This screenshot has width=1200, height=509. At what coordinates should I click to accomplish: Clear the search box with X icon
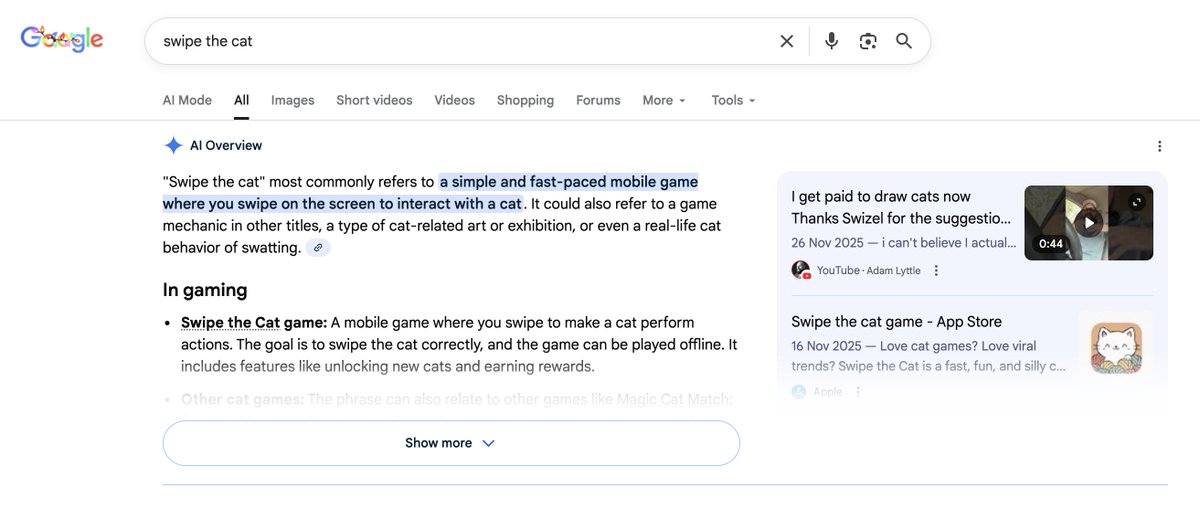click(787, 41)
